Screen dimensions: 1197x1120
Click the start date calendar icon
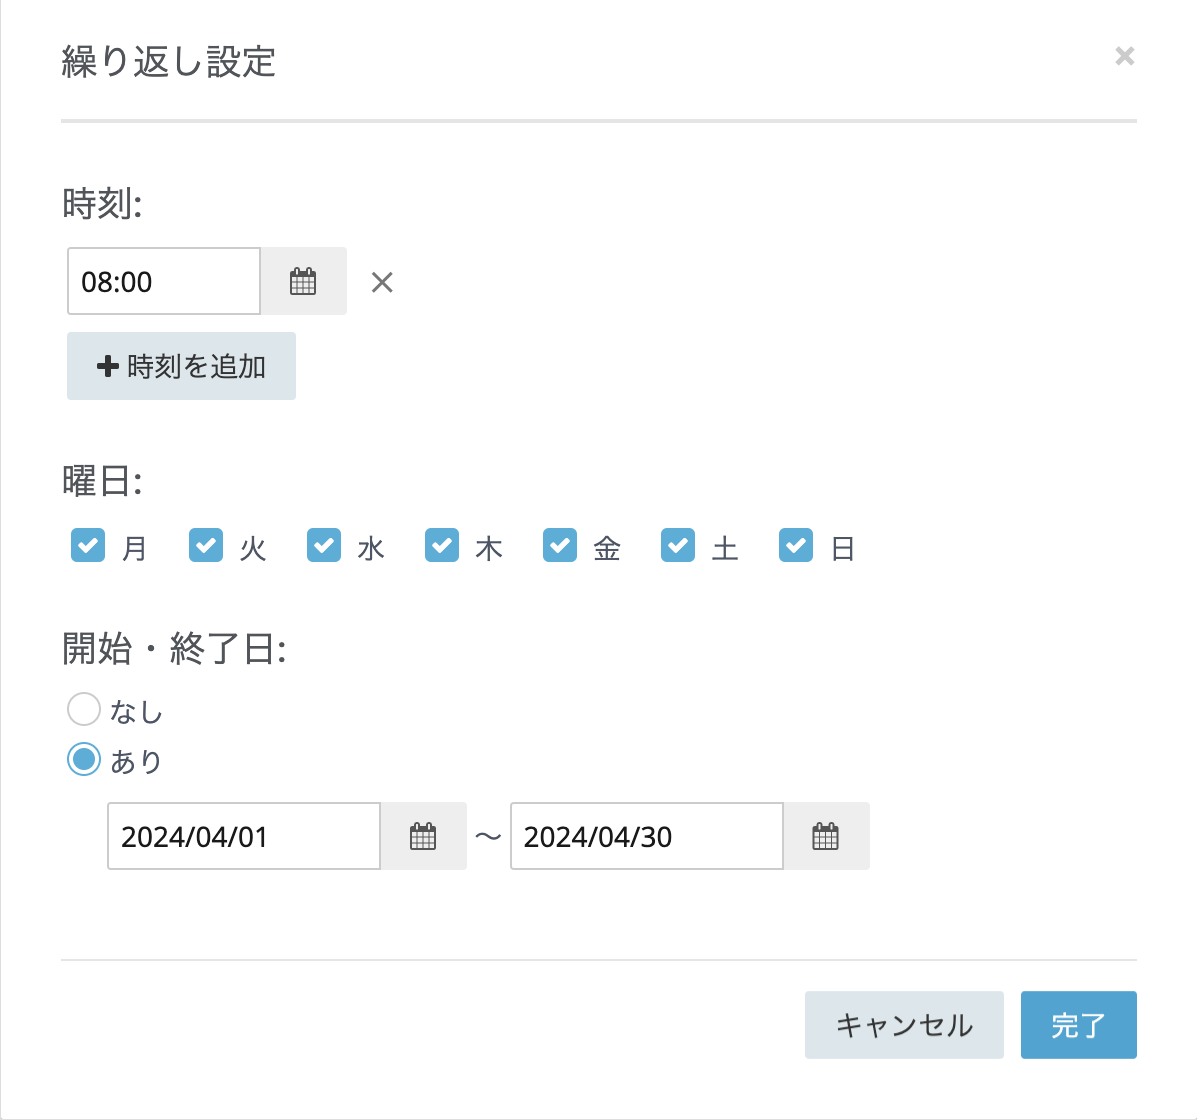tap(423, 836)
